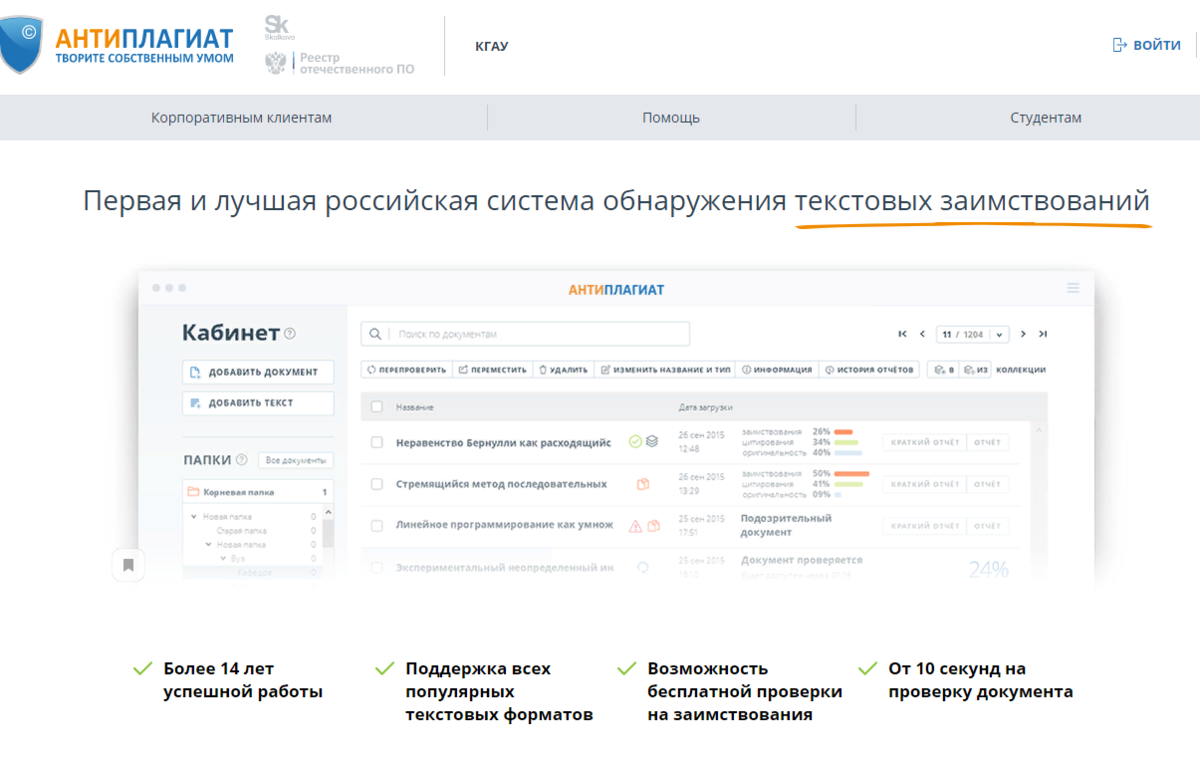Open document Неравенство Бернулли как расходящийс
This screenshot has width=1200, height=767.
pos(503,442)
